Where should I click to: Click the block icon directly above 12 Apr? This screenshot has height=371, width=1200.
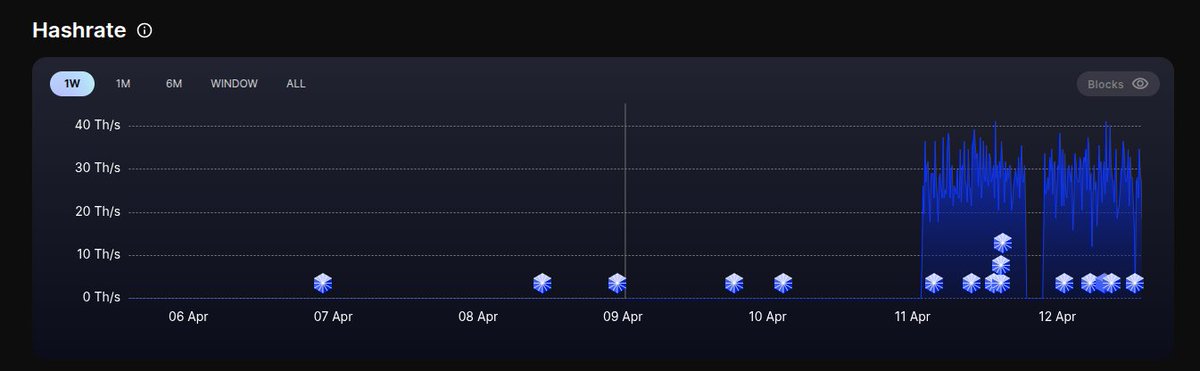(1064, 283)
